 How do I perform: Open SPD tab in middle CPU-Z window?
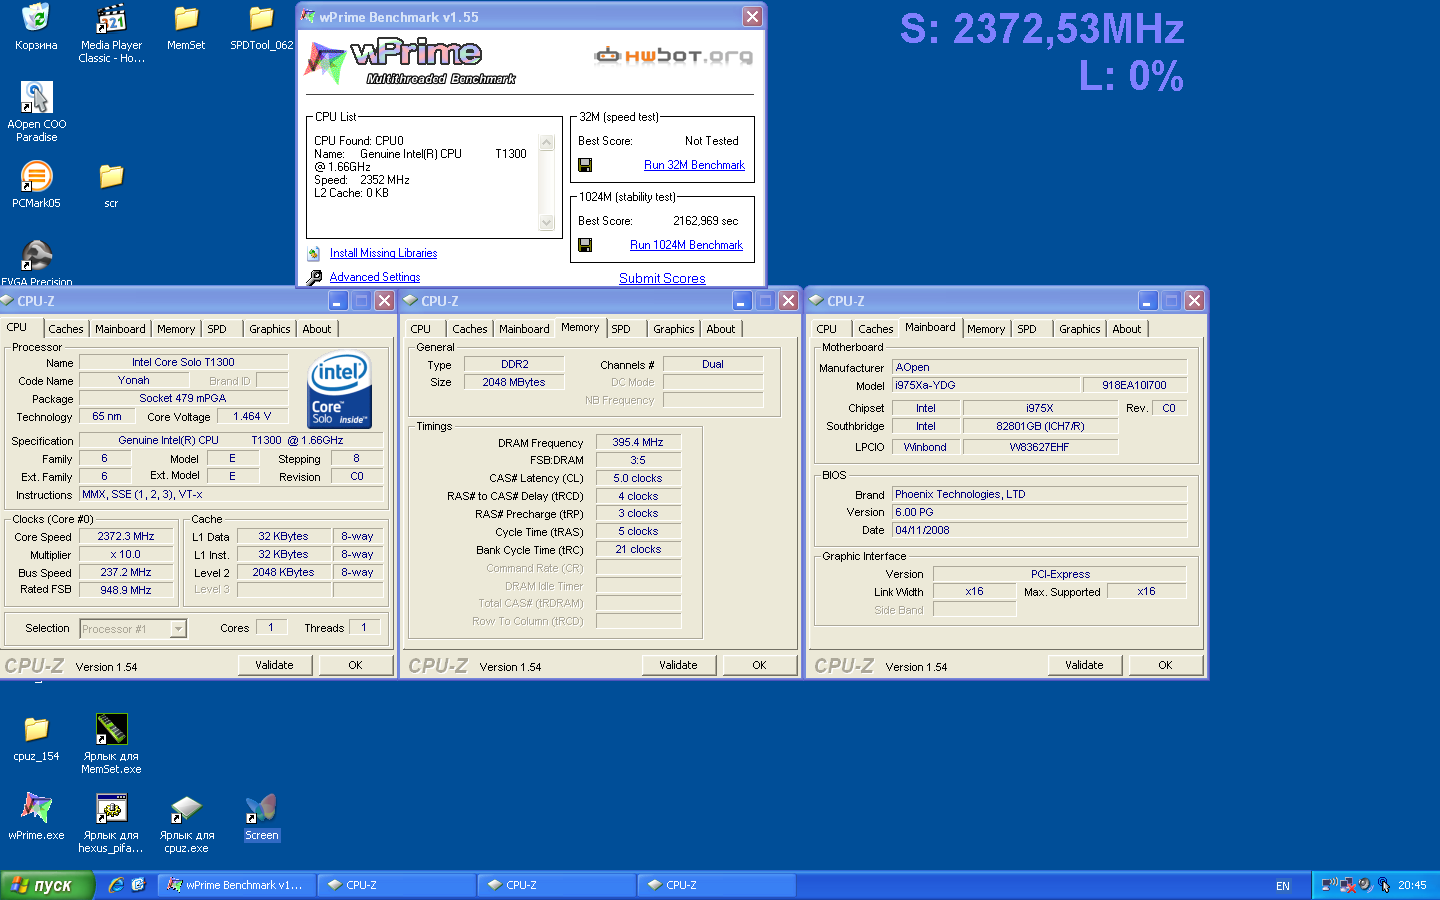621,329
